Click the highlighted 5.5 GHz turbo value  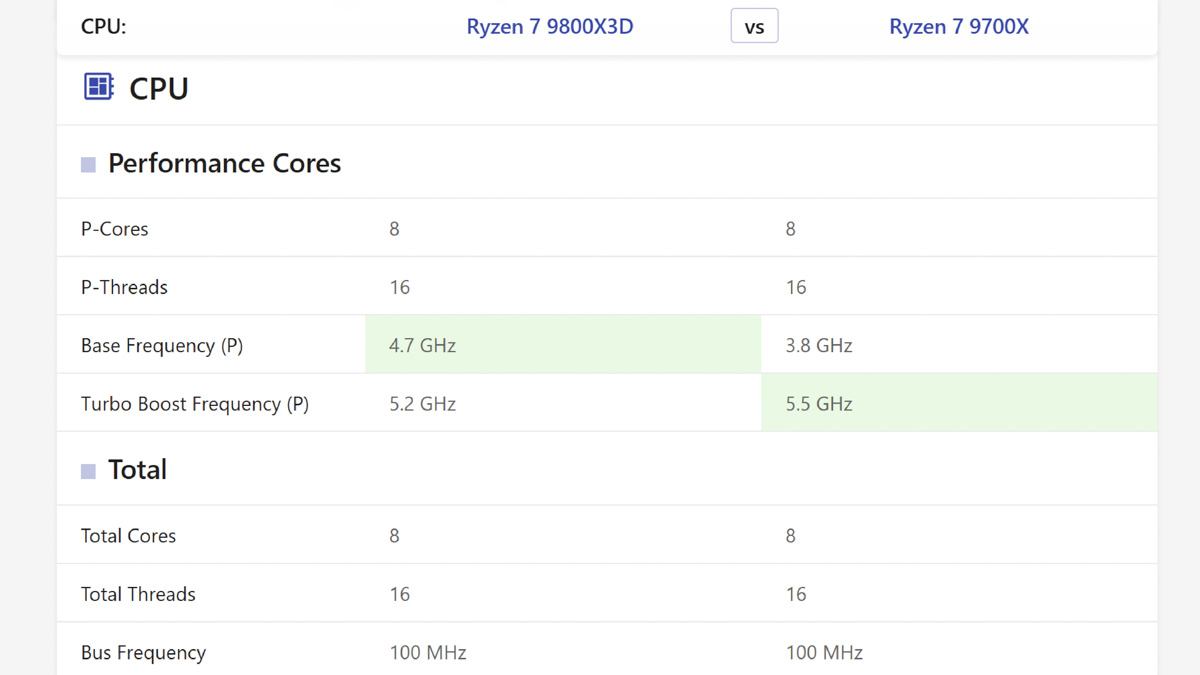coord(819,404)
